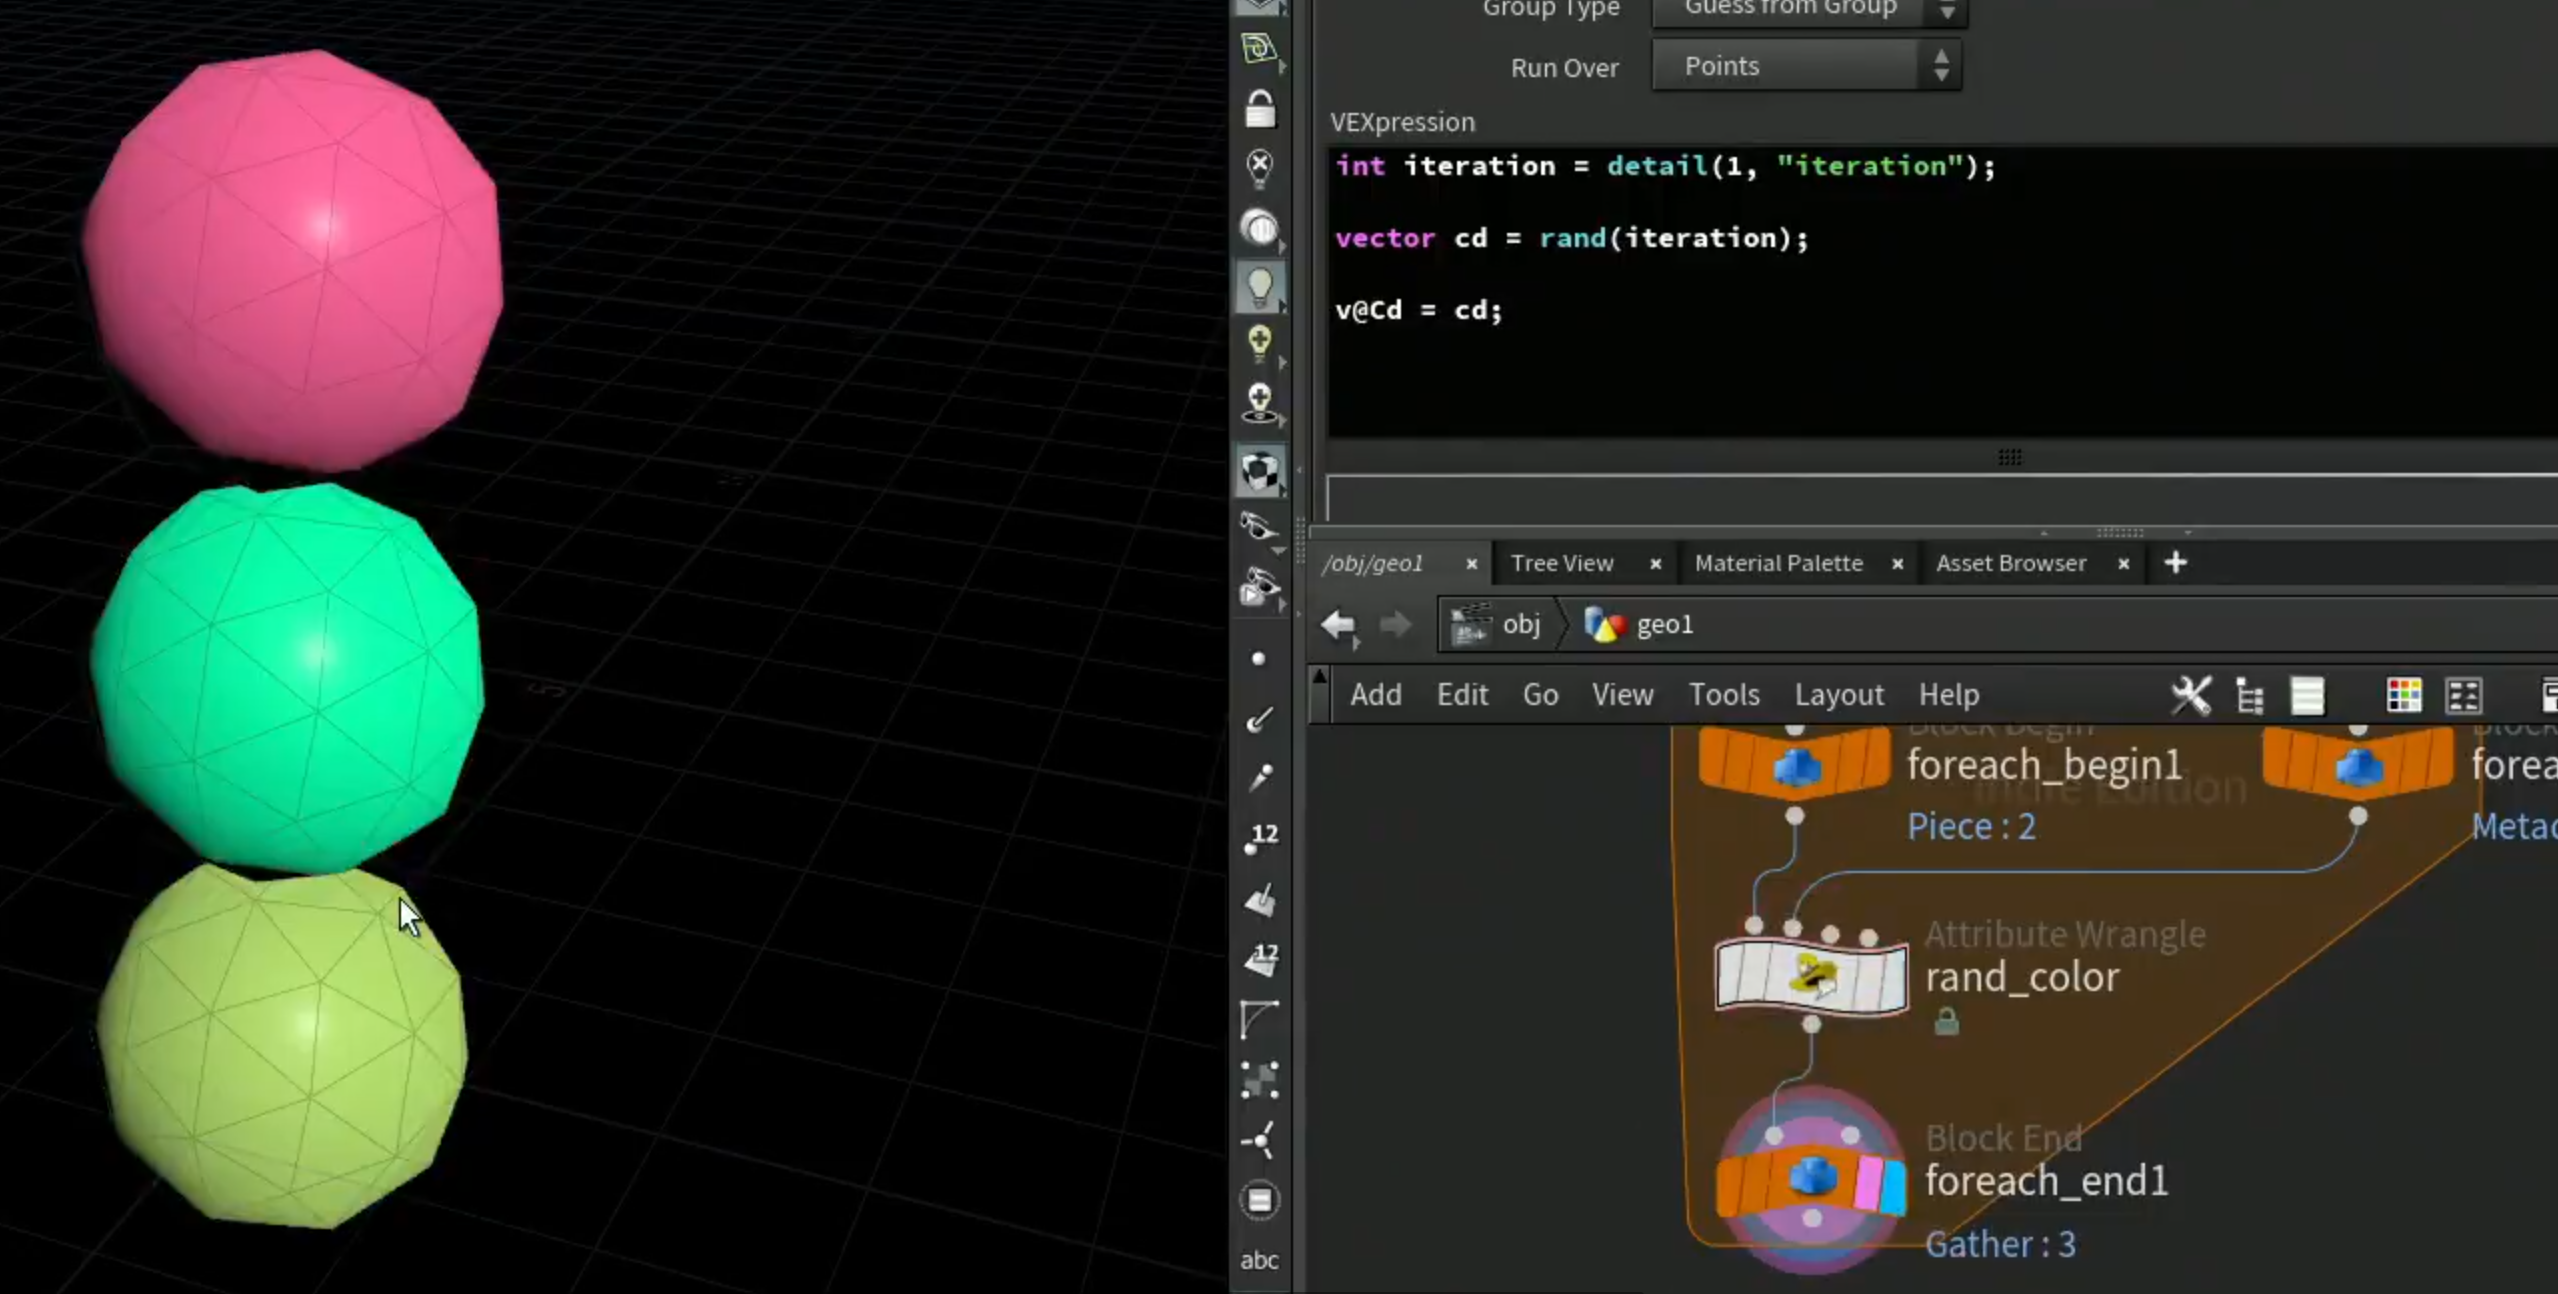Select the foreach_end1 block end node
Image resolution: width=2558 pixels, height=1294 pixels.
1811,1180
